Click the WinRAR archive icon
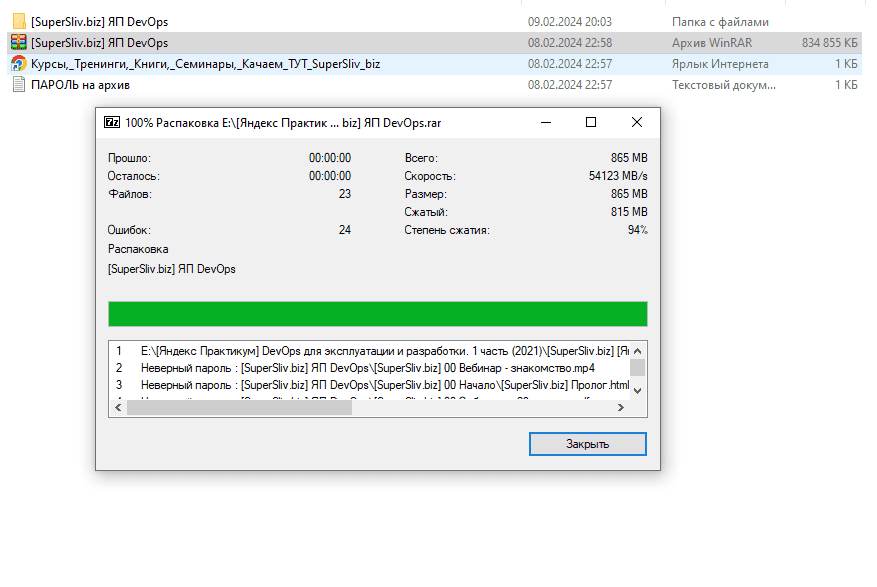 coord(18,42)
